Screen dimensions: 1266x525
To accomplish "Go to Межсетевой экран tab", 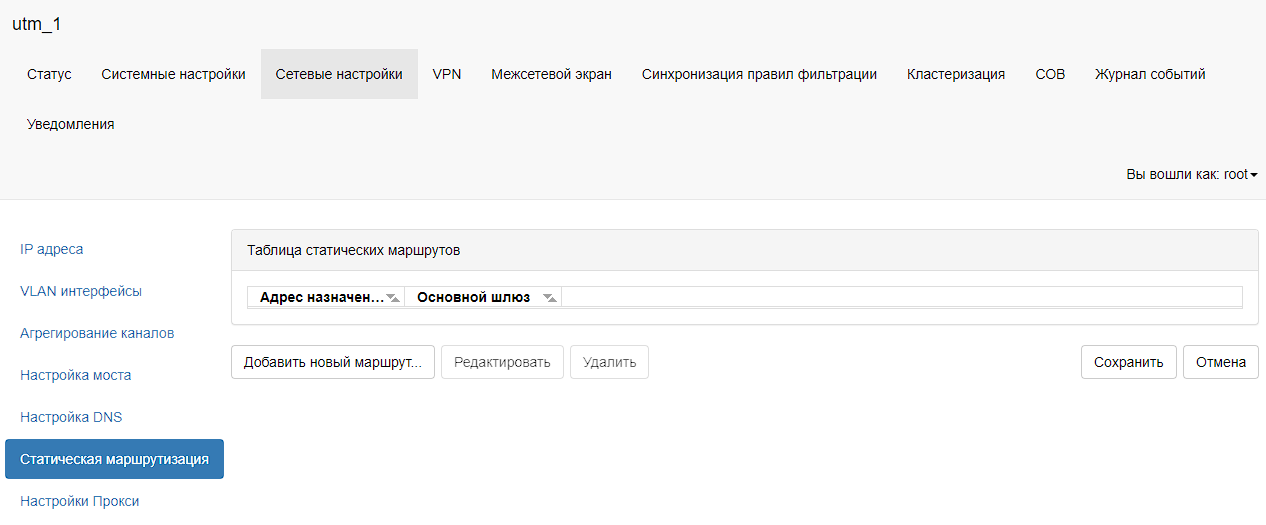I will click(x=551, y=74).
